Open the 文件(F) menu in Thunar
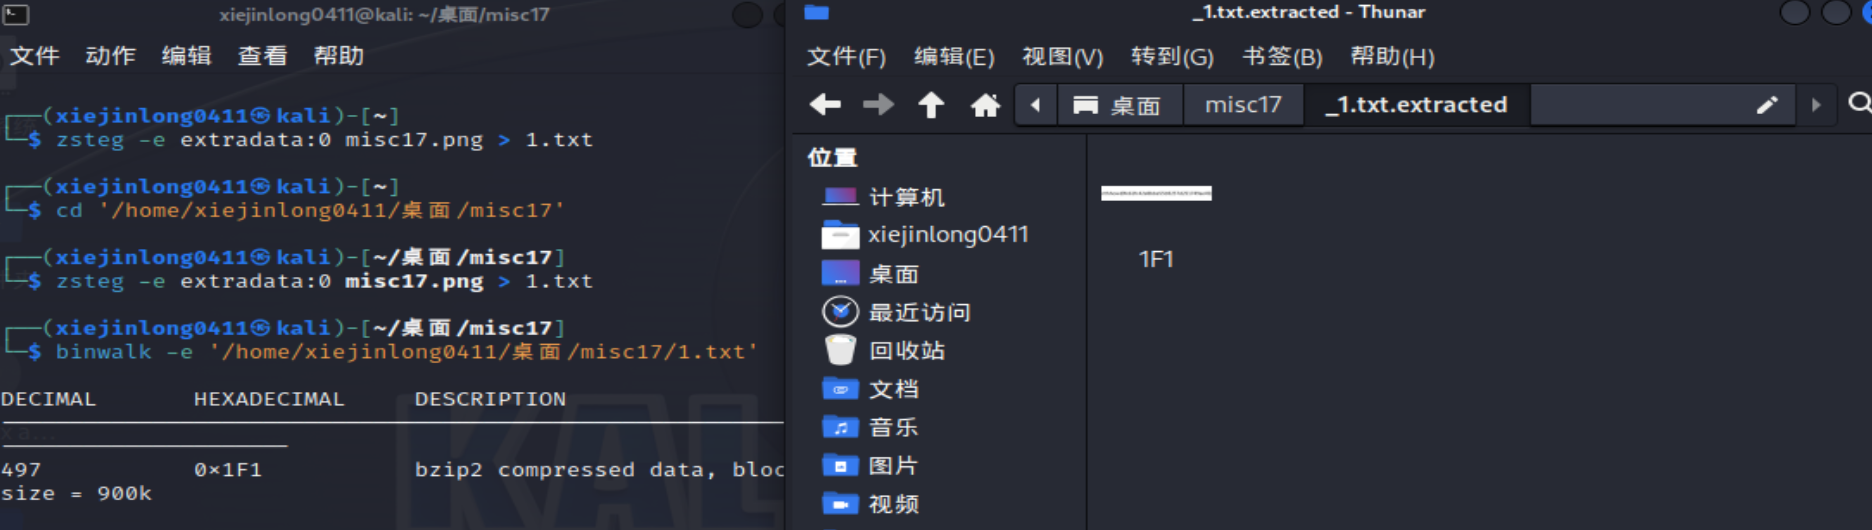Image resolution: width=1872 pixels, height=530 pixels. (x=846, y=57)
